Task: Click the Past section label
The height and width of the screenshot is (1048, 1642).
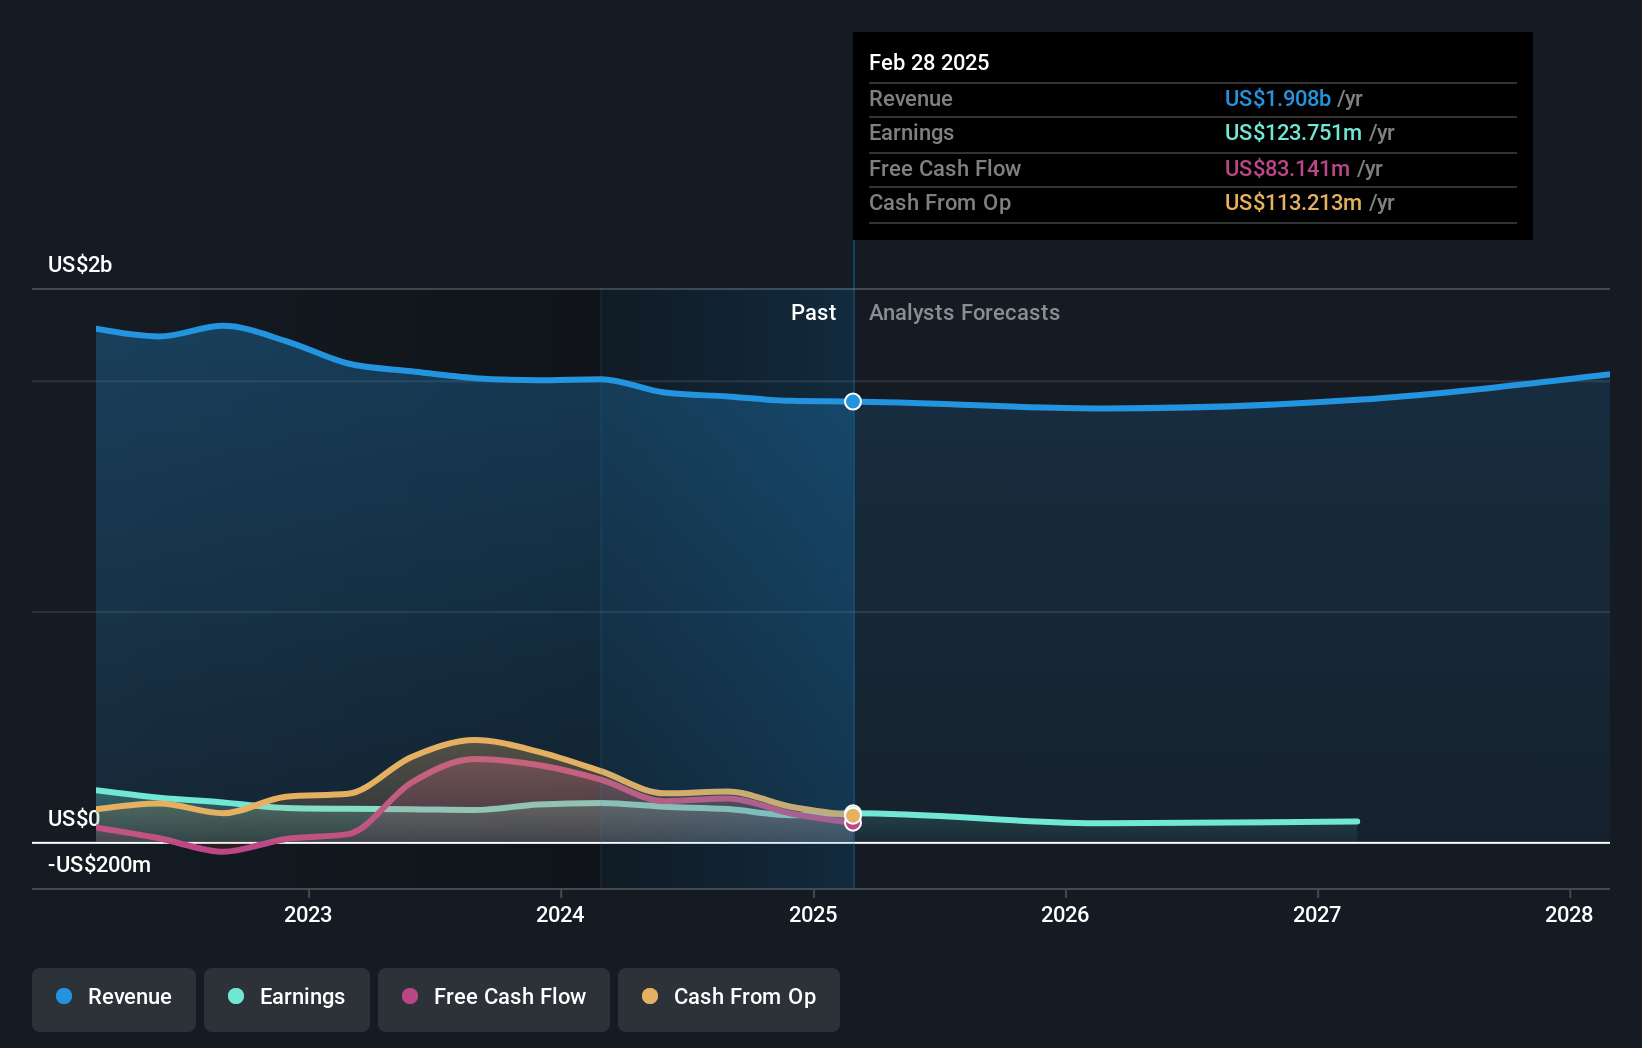Action: [x=813, y=312]
